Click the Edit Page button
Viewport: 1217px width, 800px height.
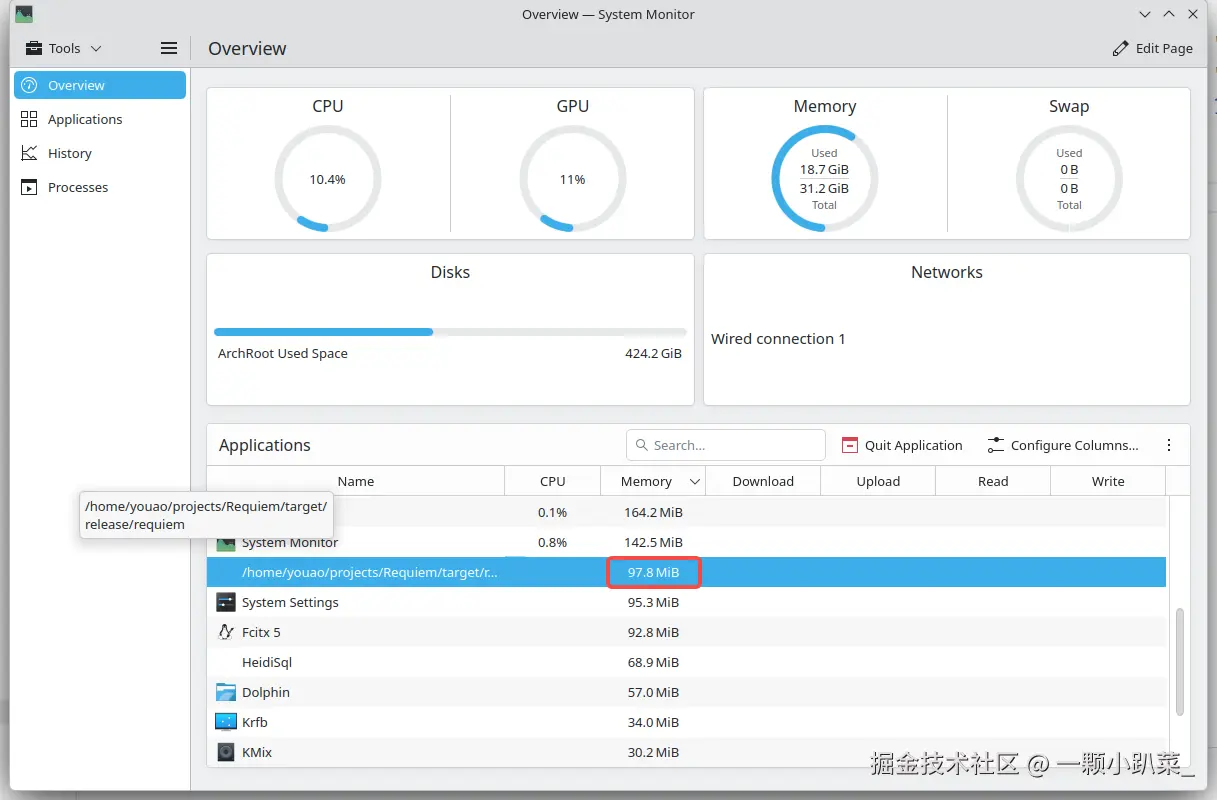(1153, 48)
